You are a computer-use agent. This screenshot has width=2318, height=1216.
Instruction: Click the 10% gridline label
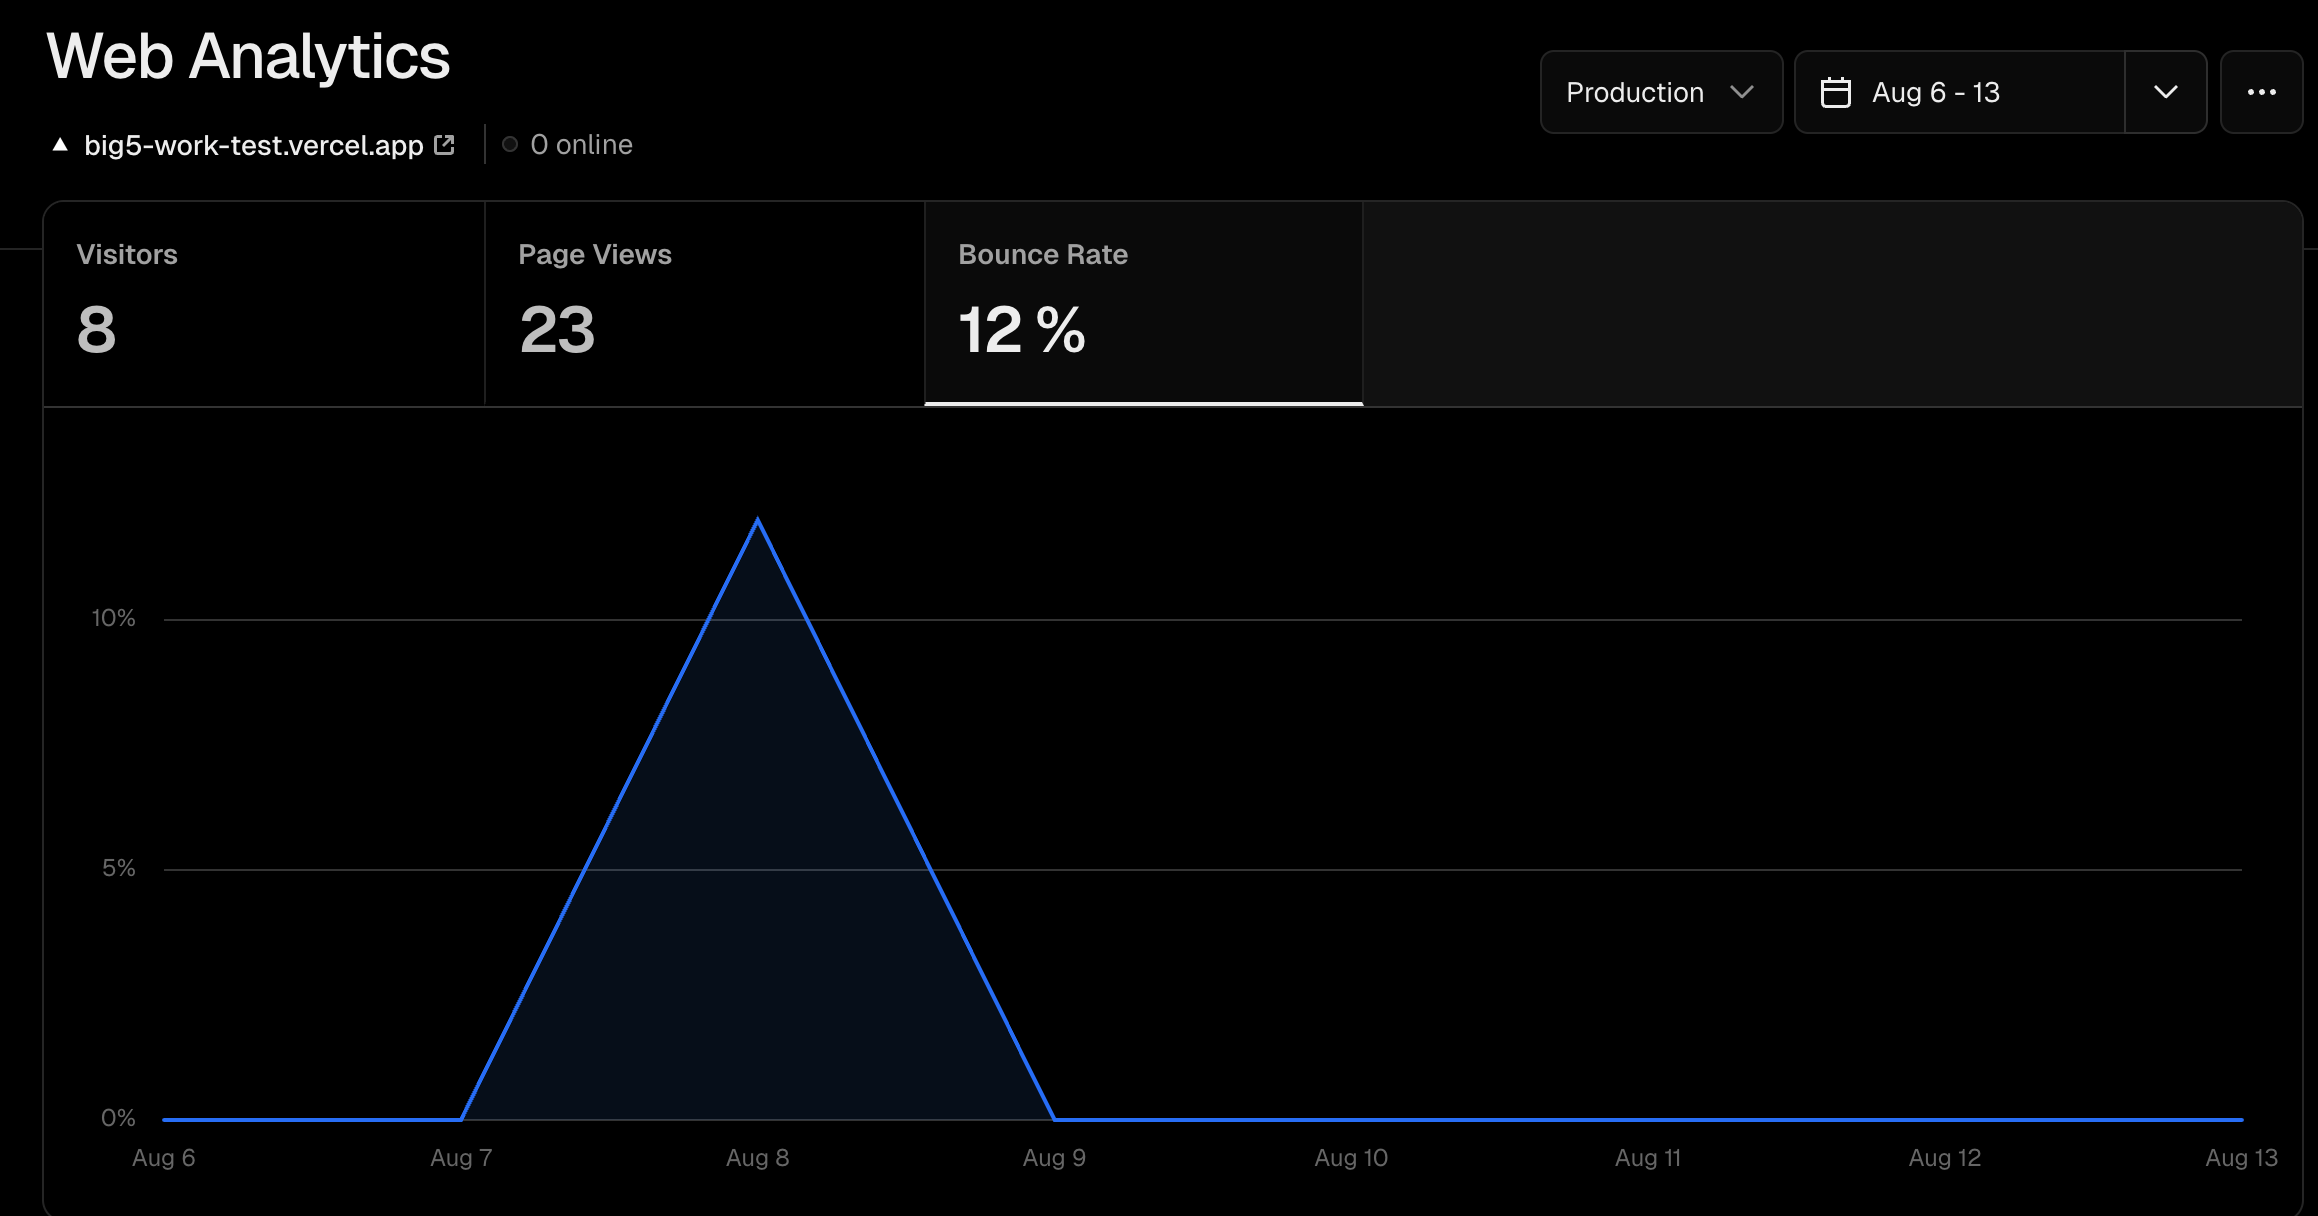113,618
